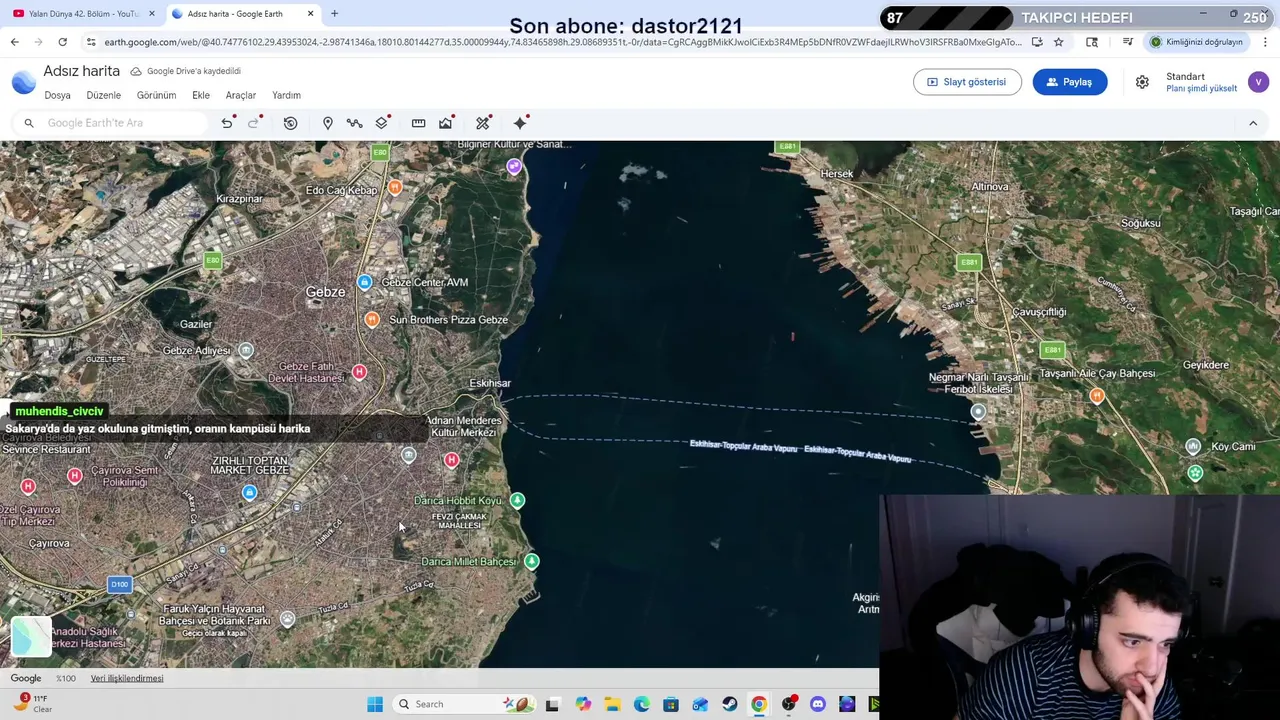The height and width of the screenshot is (720, 1280).
Task: Open a new Chrome tab
Action: [x=334, y=14]
